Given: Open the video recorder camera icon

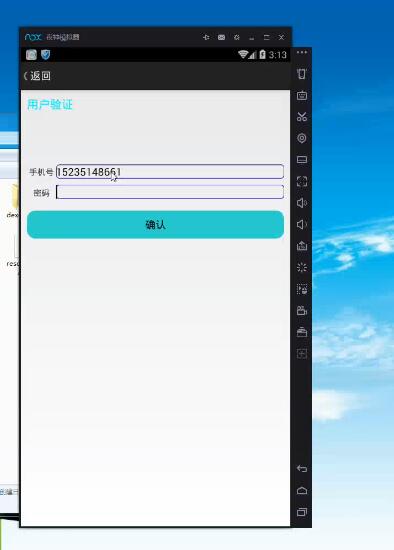Looking at the screenshot, I should click(302, 310).
